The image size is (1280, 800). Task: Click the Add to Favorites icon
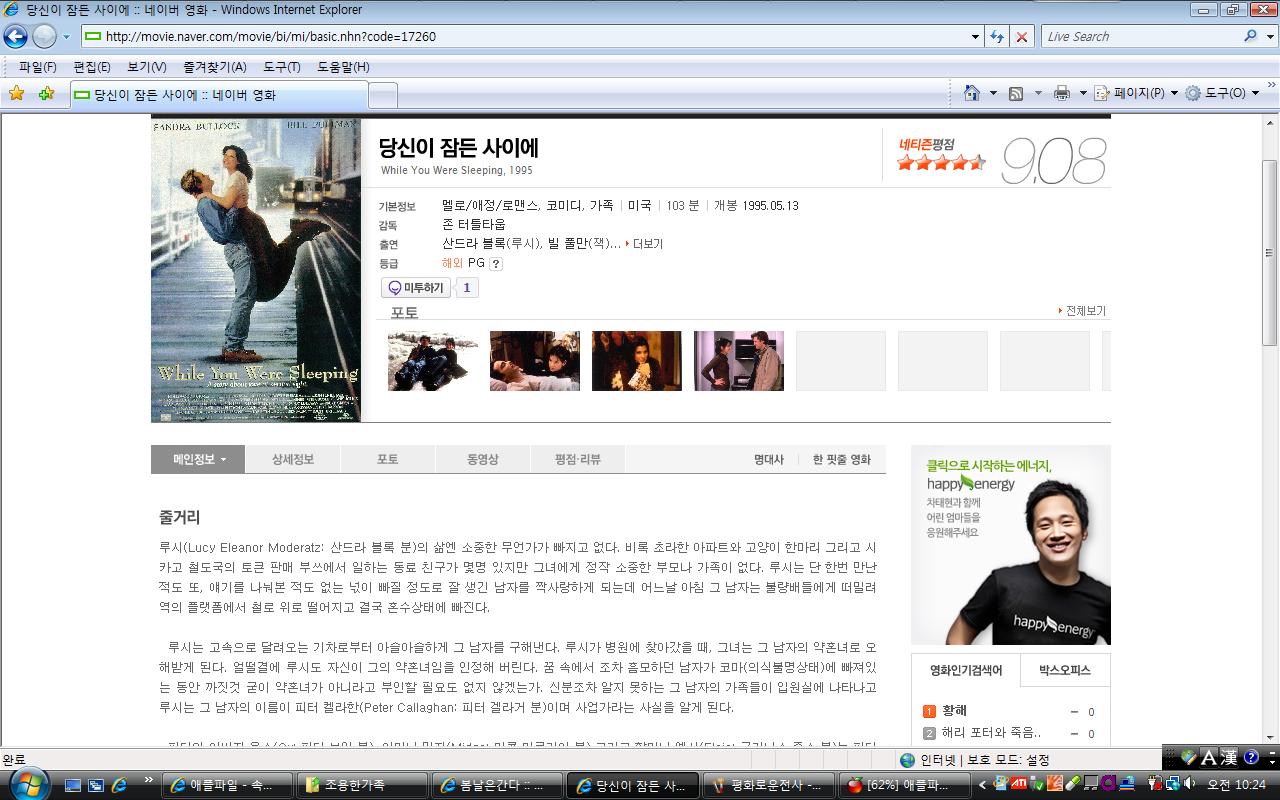pyautogui.click(x=46, y=94)
